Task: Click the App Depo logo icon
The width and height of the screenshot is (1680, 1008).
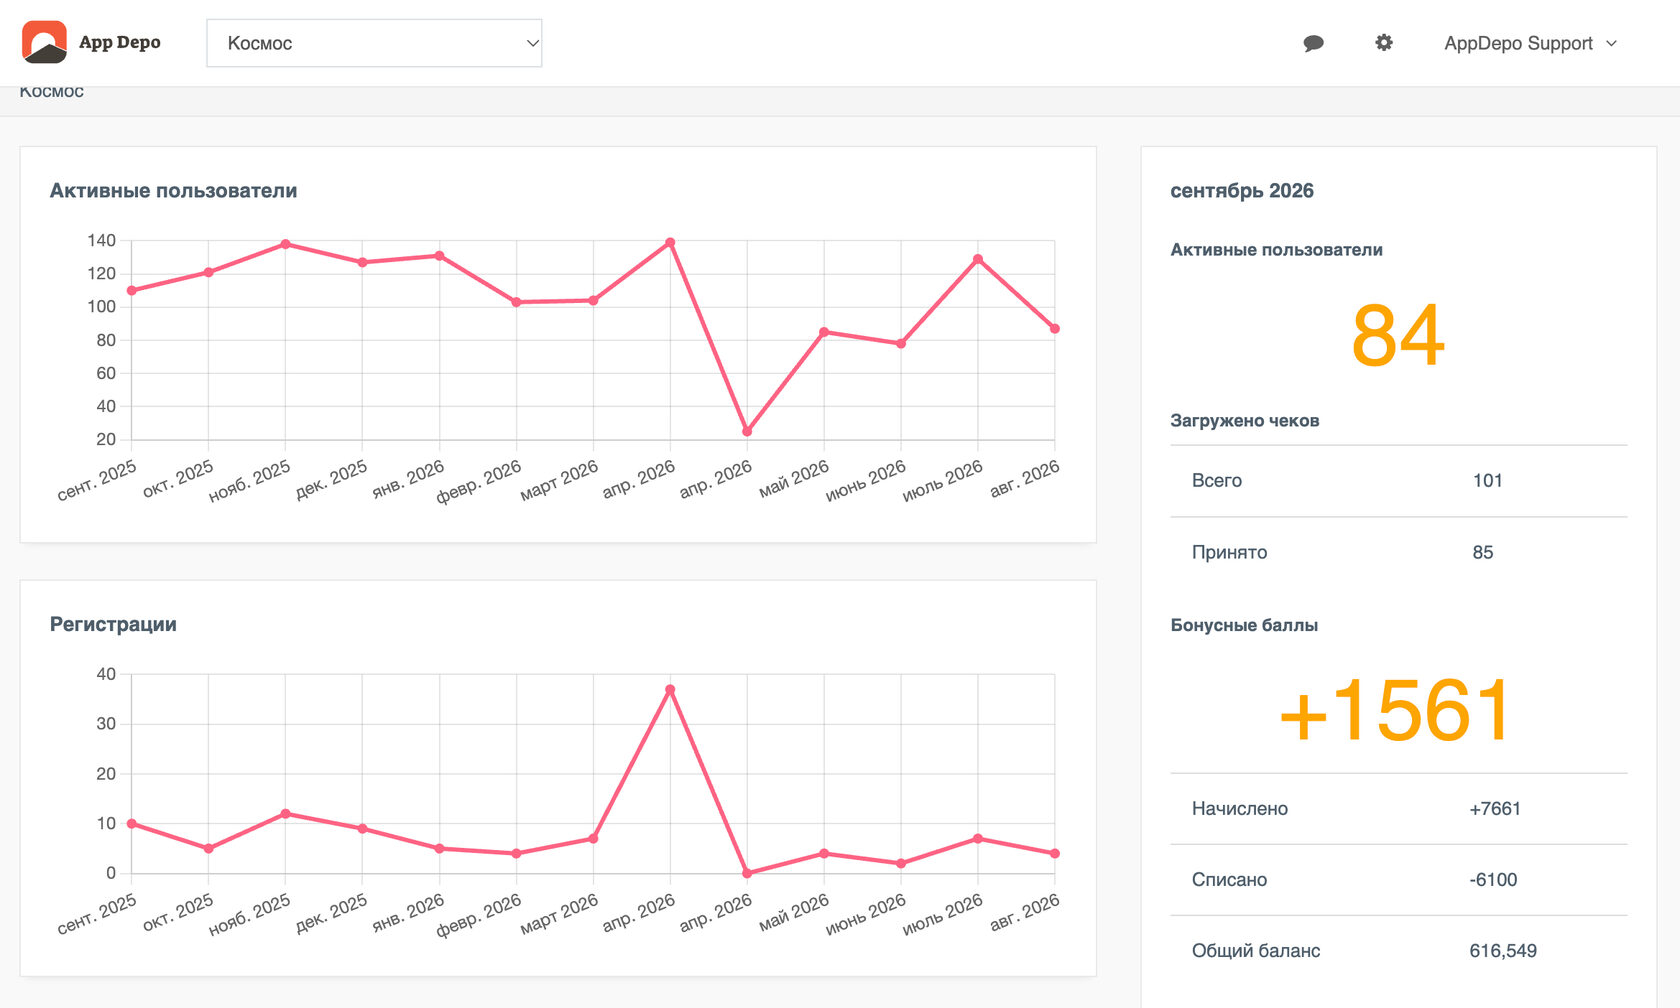Action: click(44, 42)
